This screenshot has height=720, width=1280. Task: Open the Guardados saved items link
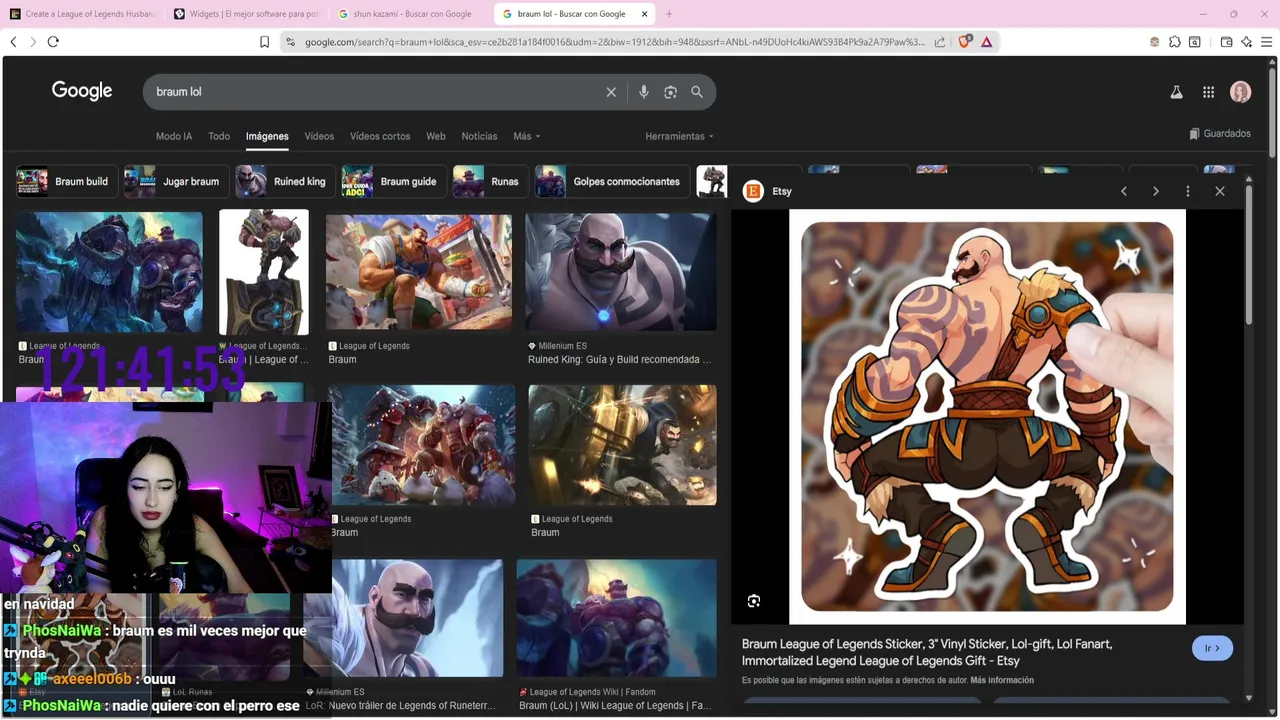1220,134
